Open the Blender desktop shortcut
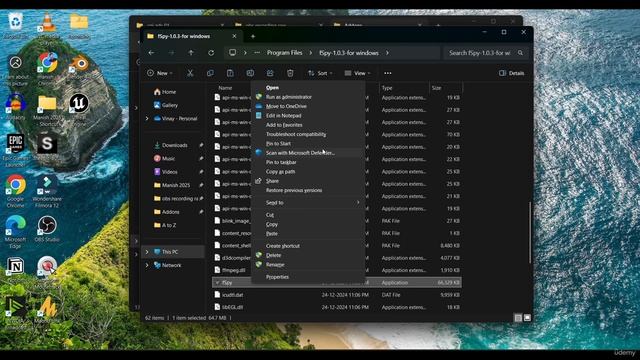The width and height of the screenshot is (640, 360). [79, 64]
